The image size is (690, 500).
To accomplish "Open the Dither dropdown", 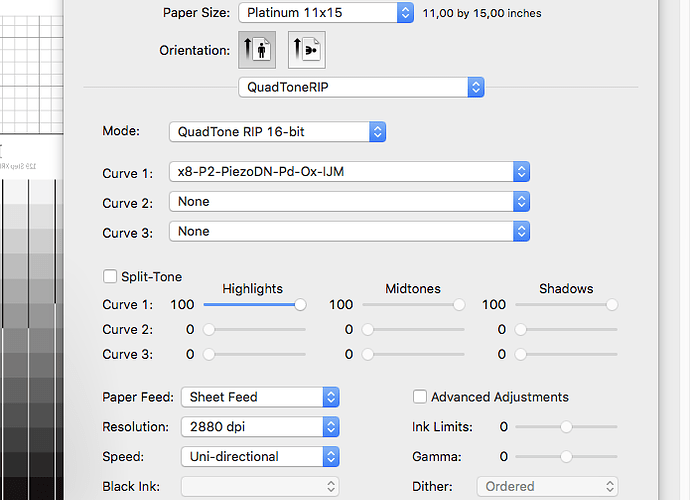I will [547, 486].
